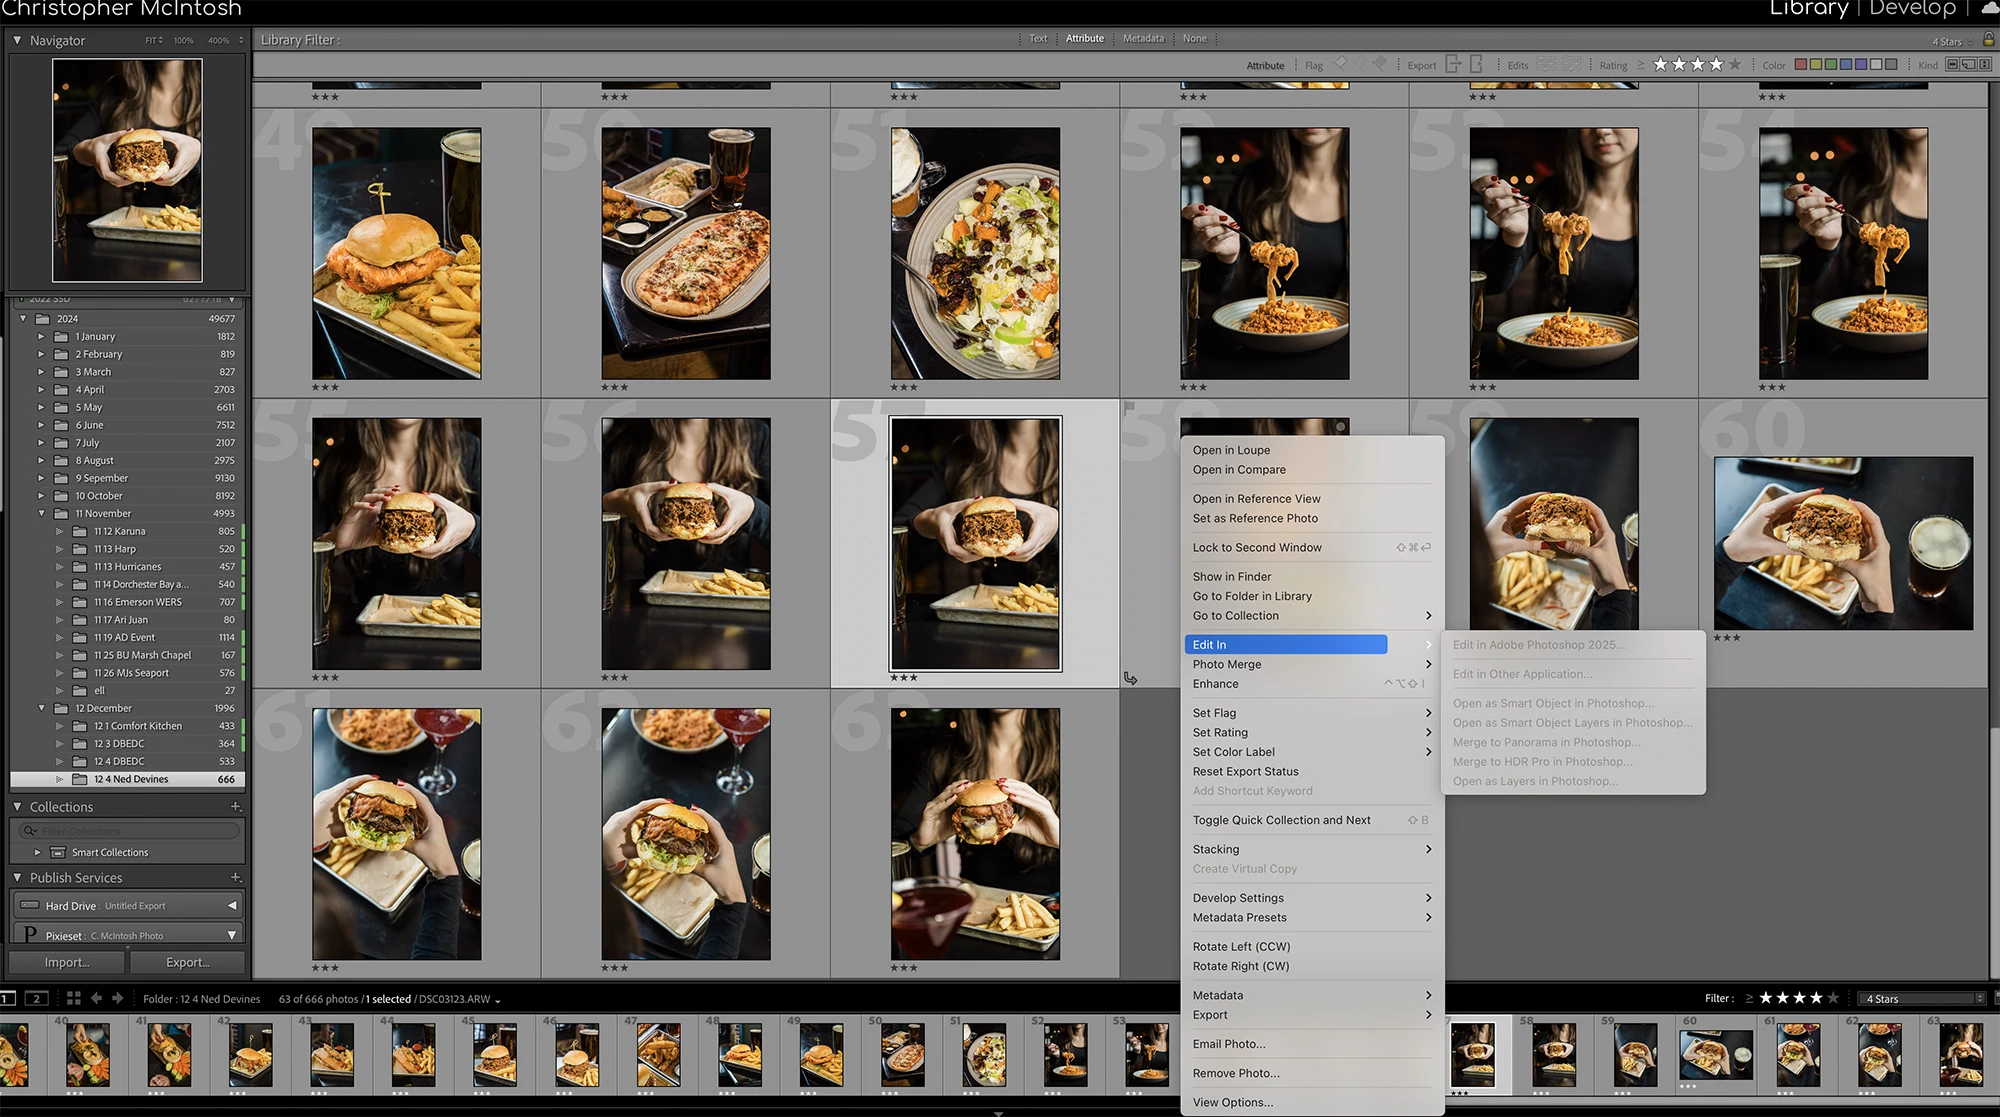Click the edited photos filter icon
The width and height of the screenshot is (2000, 1117).
click(x=1545, y=64)
